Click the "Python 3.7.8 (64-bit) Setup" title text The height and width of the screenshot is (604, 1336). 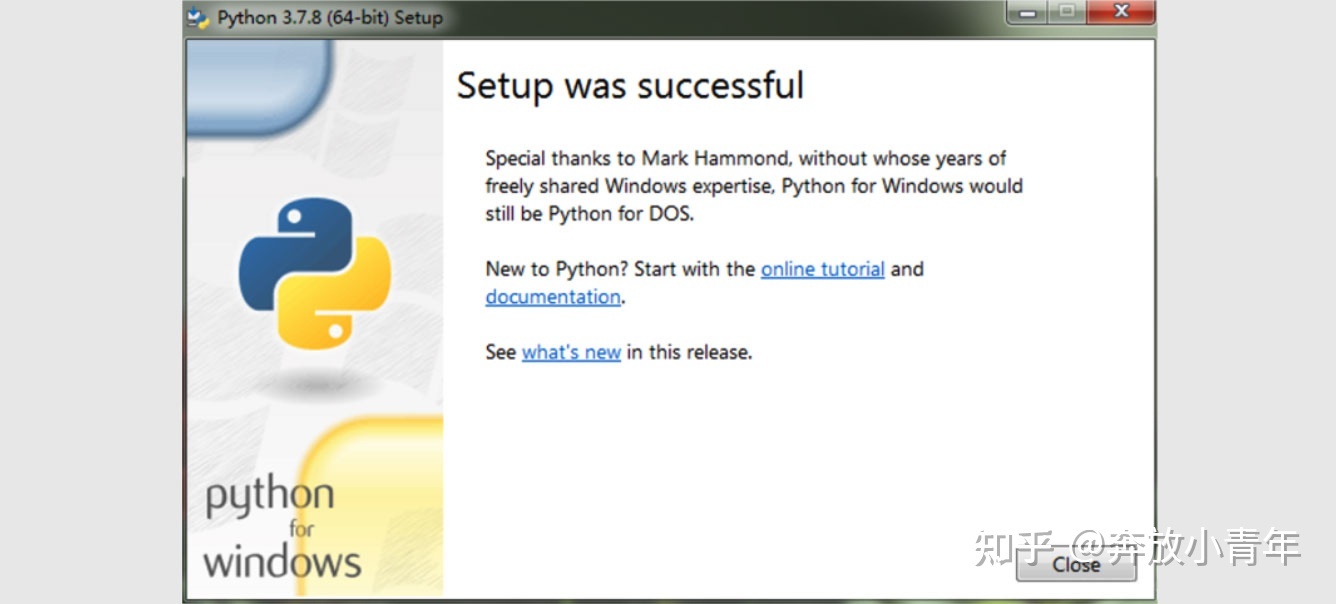pos(330,18)
